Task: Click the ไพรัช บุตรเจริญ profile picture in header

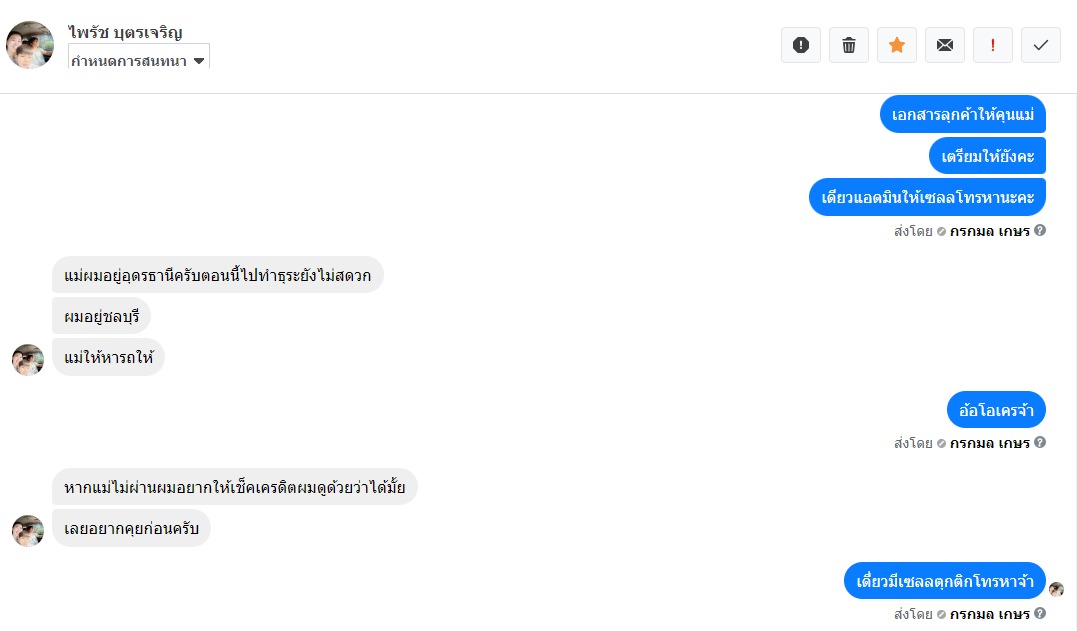Action: (30, 45)
